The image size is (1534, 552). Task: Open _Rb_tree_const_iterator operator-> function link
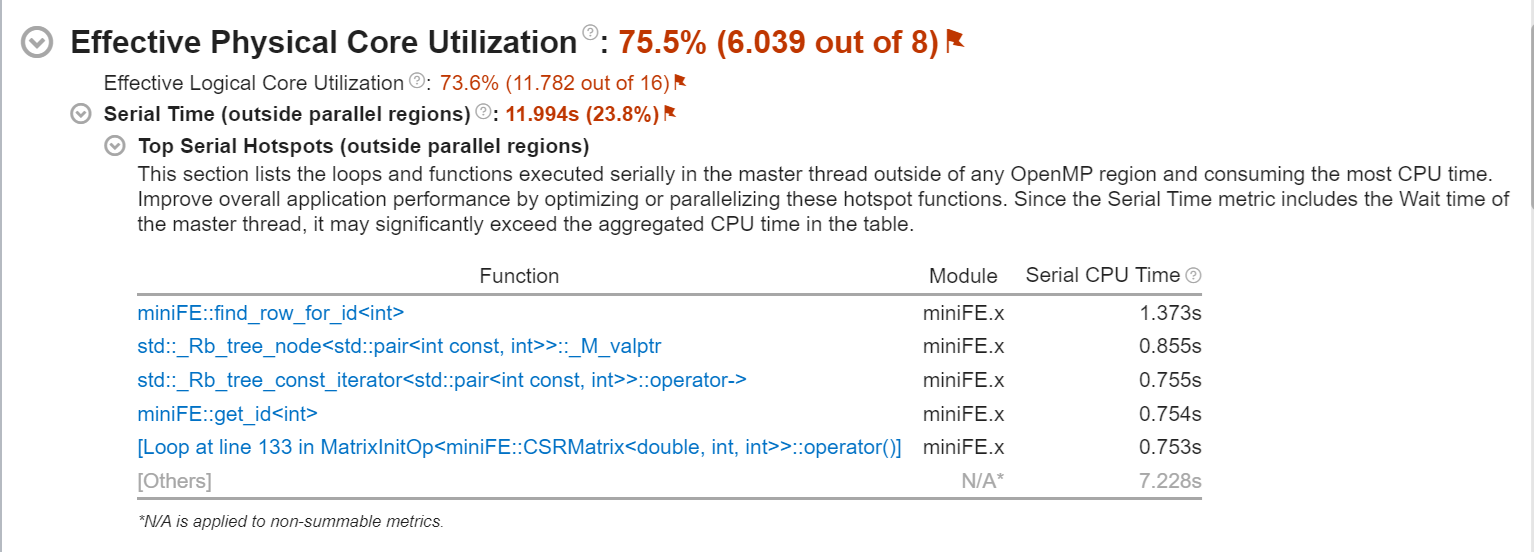[x=442, y=381]
